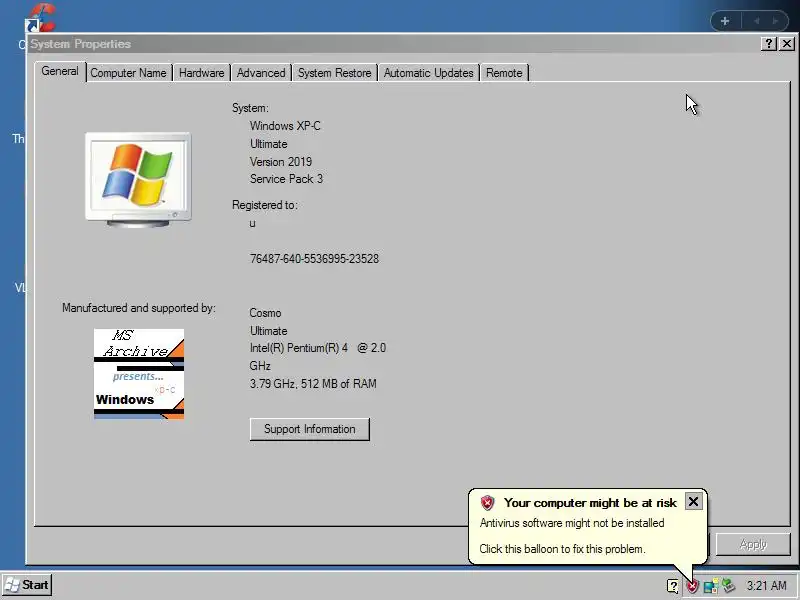Click the 'Version 2019' text

point(281,162)
